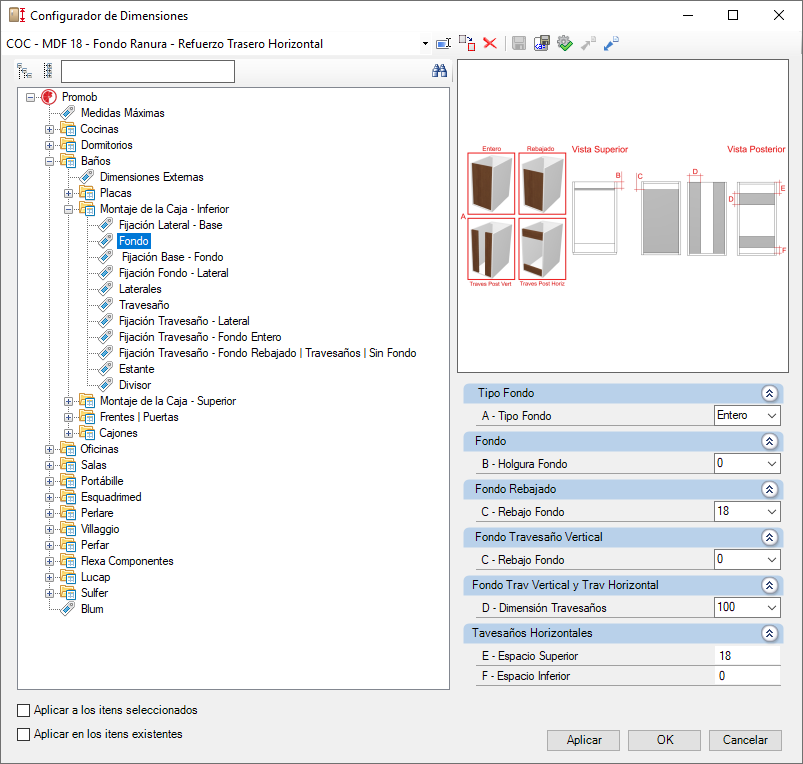This screenshot has width=803, height=764.
Task: Select Fijación Travesaño - Fondo Entero item
Action: click(x=200, y=337)
